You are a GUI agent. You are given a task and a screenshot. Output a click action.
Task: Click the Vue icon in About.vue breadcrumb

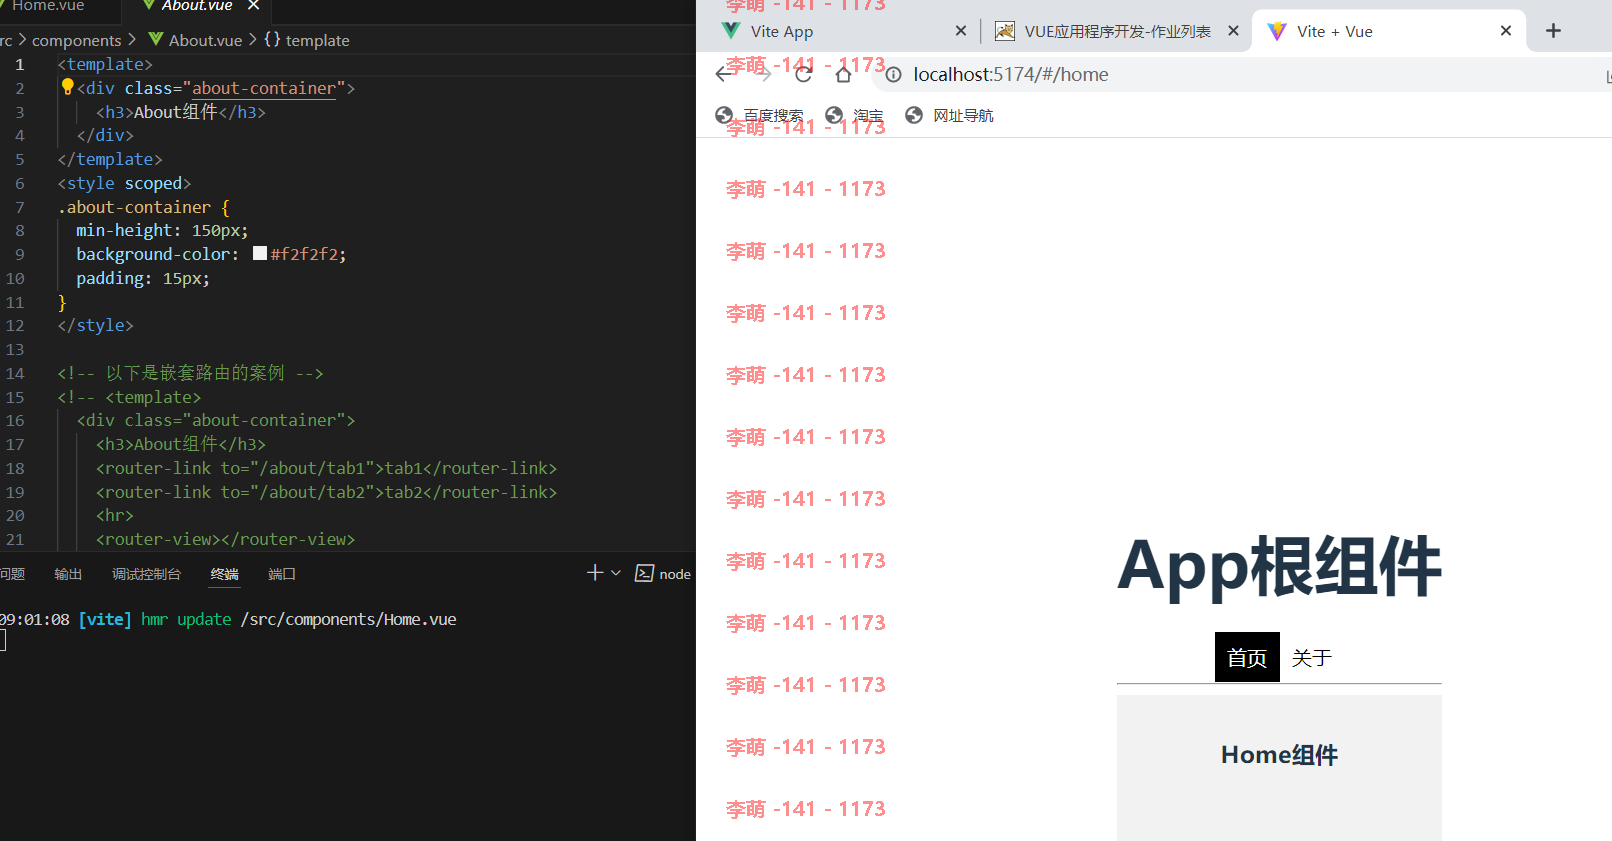coord(155,39)
